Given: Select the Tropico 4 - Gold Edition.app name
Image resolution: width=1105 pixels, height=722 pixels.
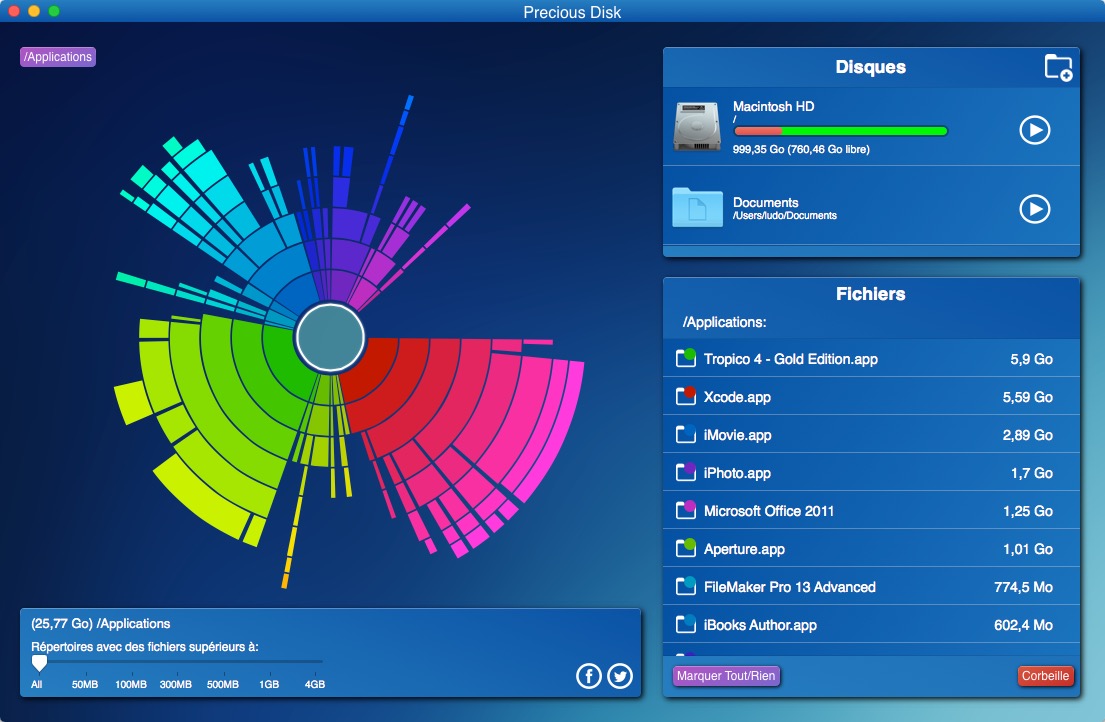Looking at the screenshot, I should click(791, 359).
